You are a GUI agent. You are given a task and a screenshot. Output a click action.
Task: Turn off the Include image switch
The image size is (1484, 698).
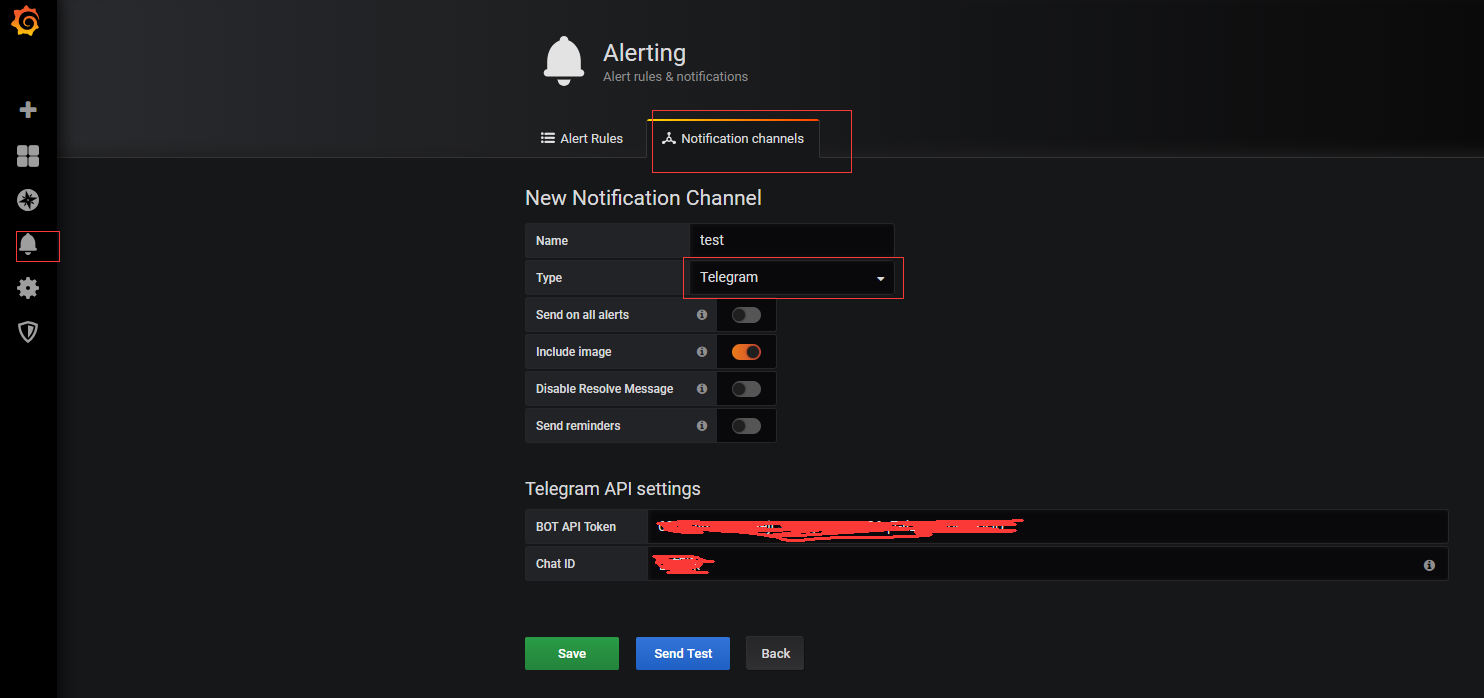(x=746, y=352)
